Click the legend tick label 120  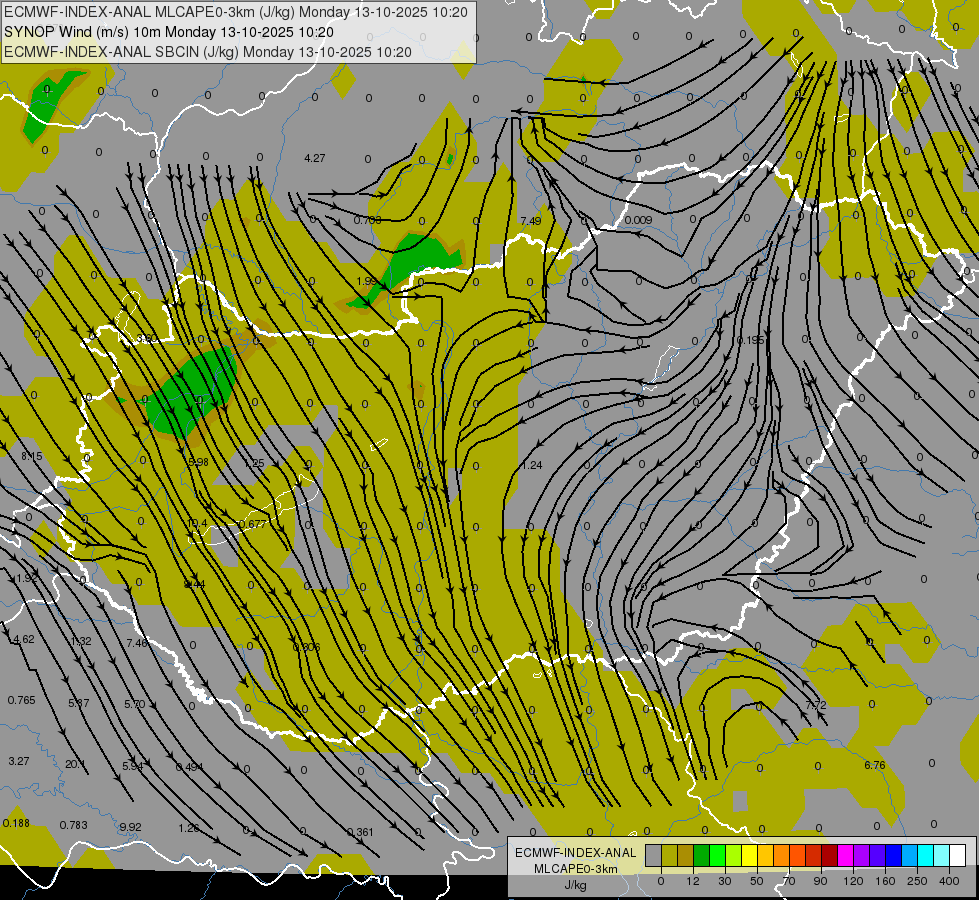(853, 881)
